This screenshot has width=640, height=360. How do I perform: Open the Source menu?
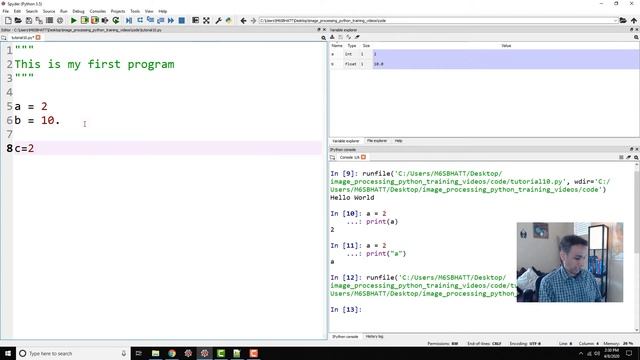tap(49, 11)
